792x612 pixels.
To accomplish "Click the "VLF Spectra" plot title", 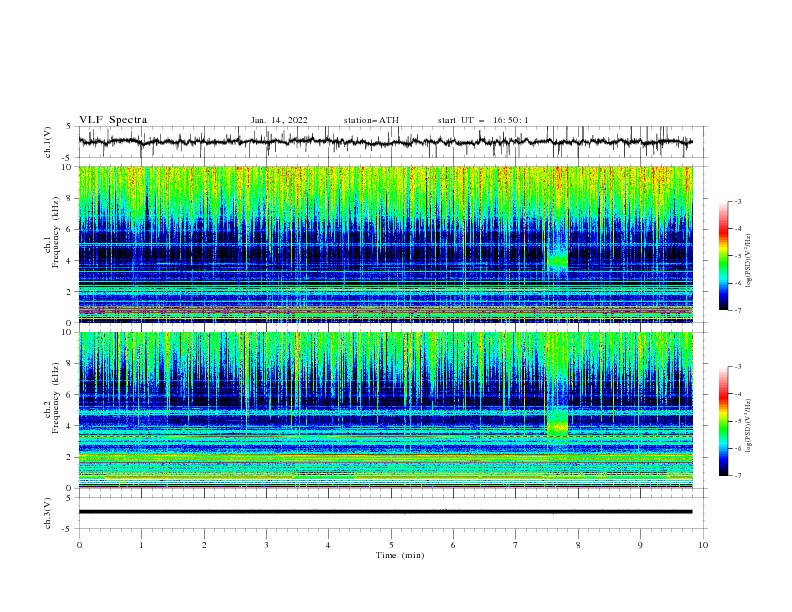I will pyautogui.click(x=113, y=120).
